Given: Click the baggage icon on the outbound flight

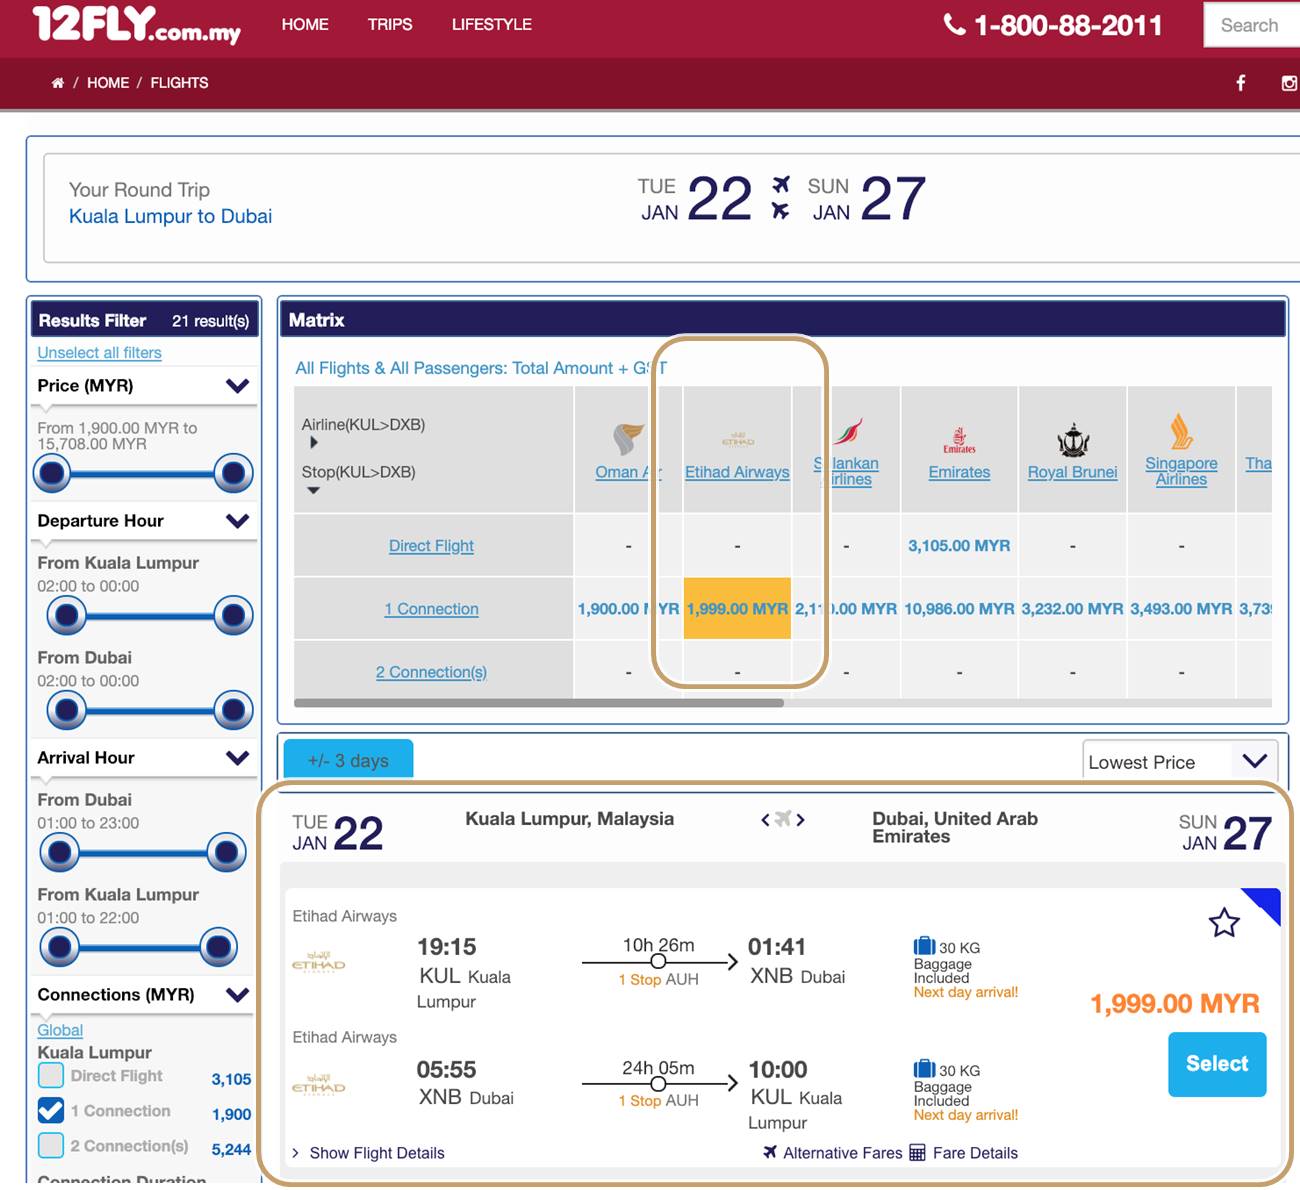Looking at the screenshot, I should tap(924, 946).
